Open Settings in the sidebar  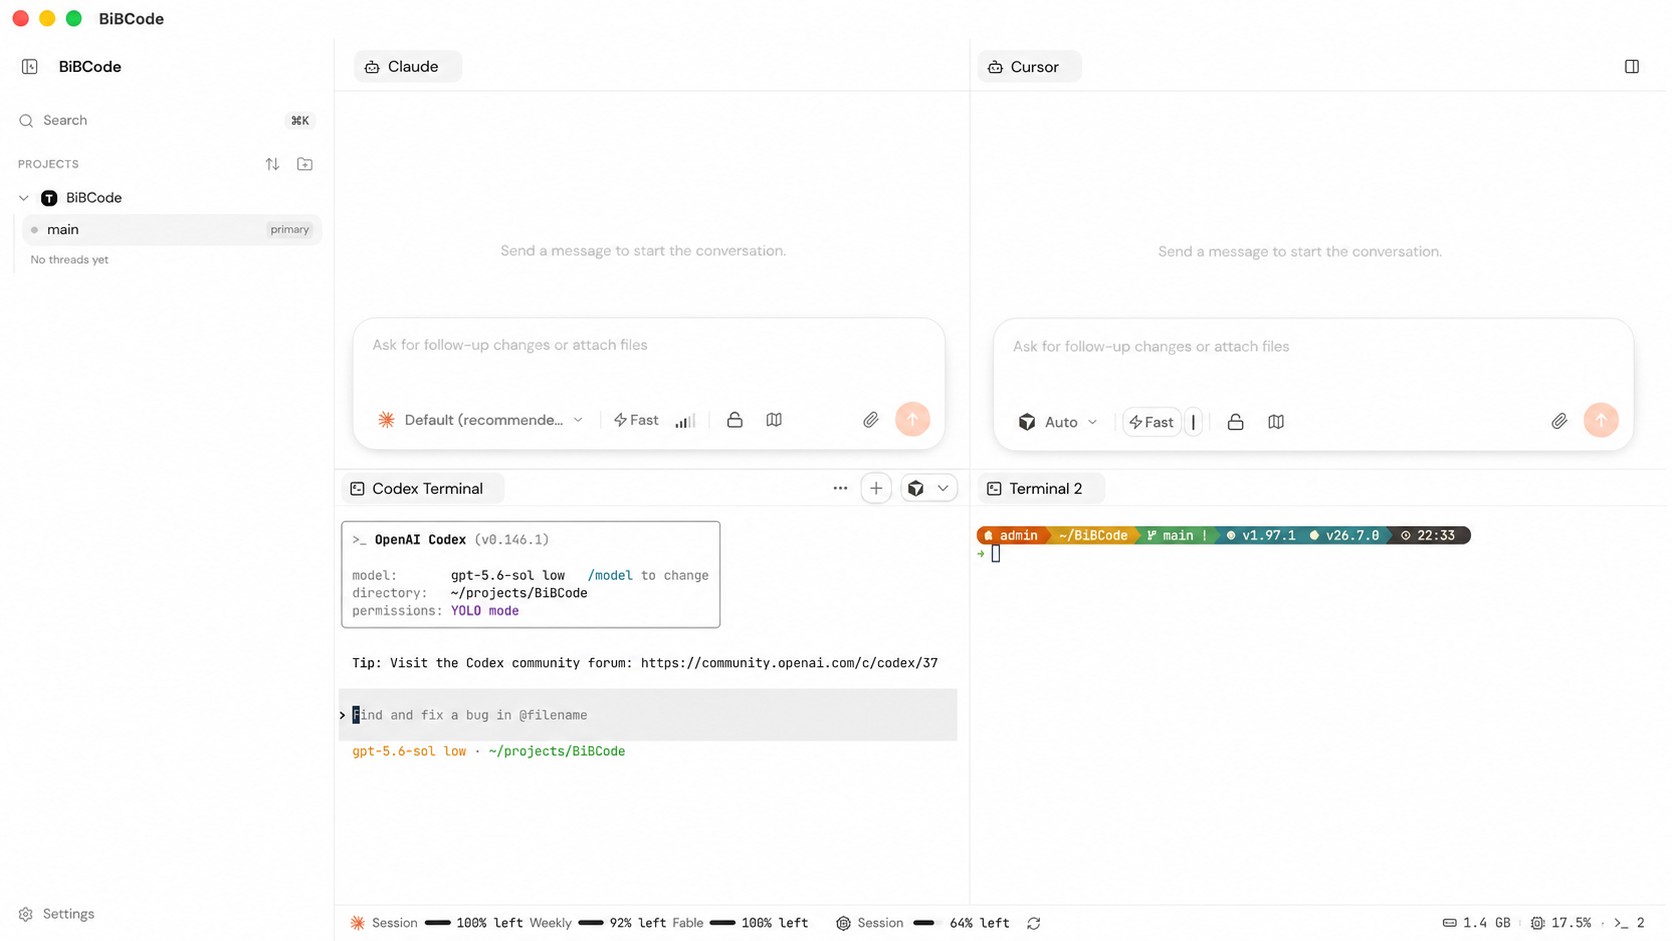pos(57,914)
